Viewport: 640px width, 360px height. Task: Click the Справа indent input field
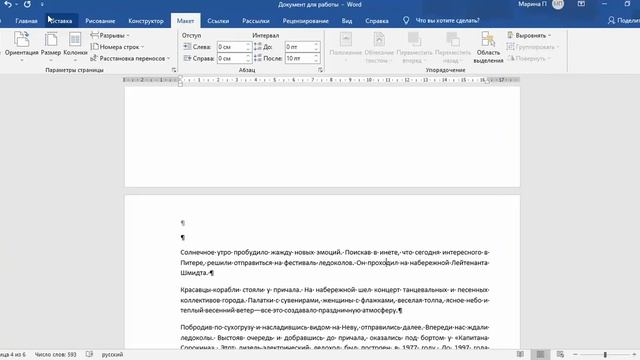coord(231,58)
